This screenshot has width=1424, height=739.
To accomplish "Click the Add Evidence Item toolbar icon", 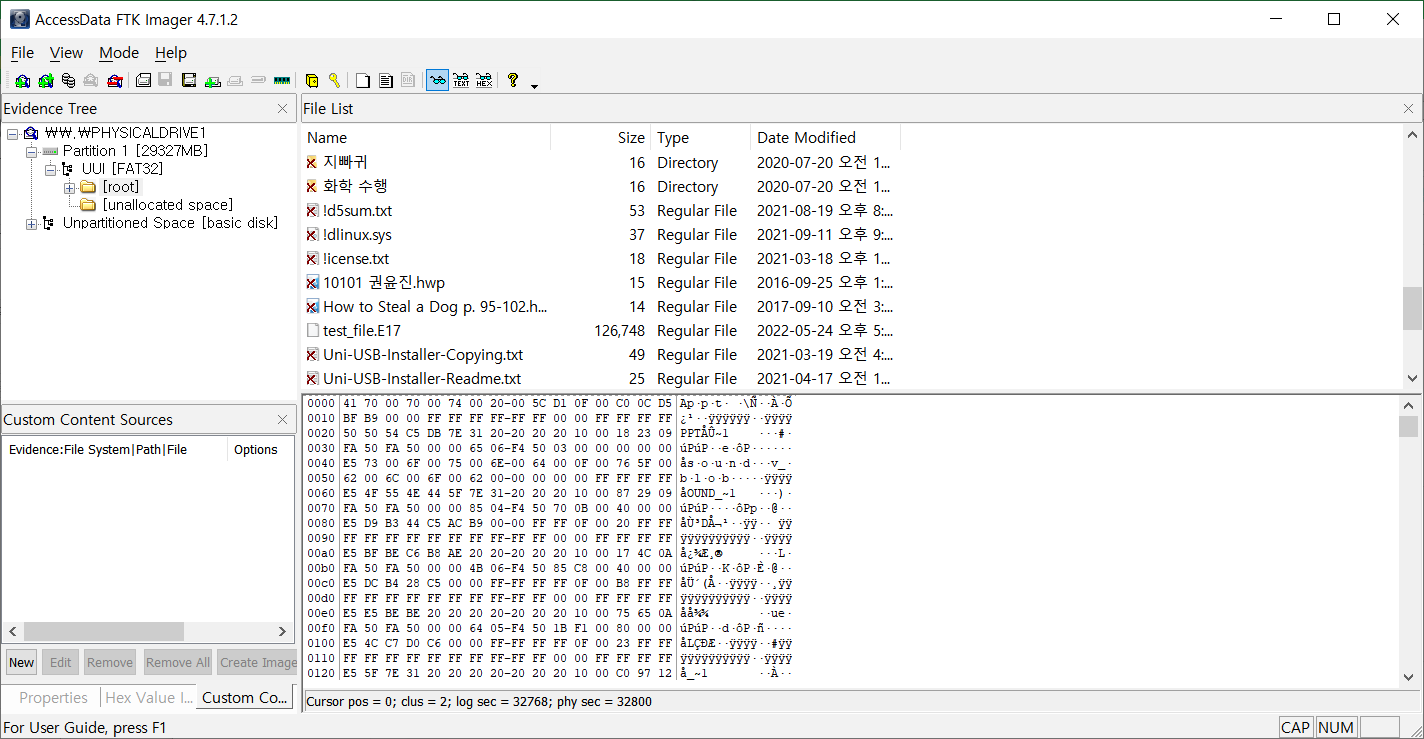I will (23, 80).
